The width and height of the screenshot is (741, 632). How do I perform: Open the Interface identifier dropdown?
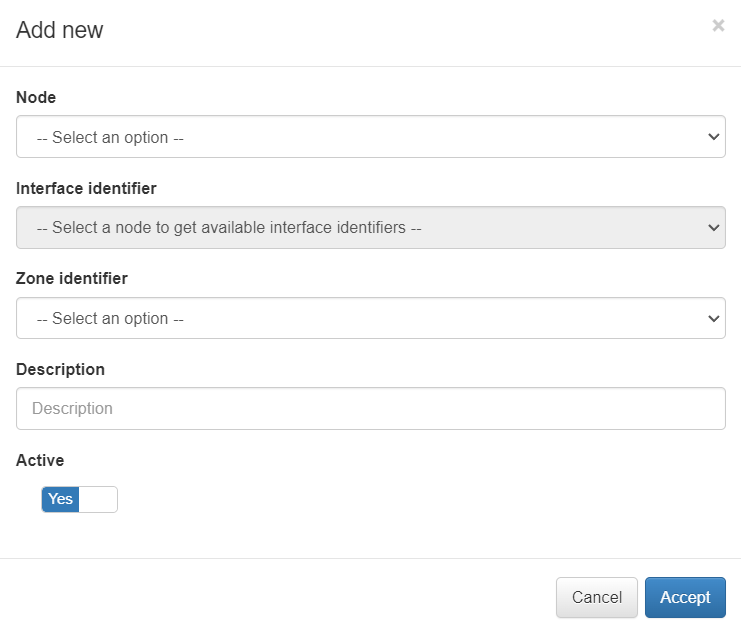[370, 227]
